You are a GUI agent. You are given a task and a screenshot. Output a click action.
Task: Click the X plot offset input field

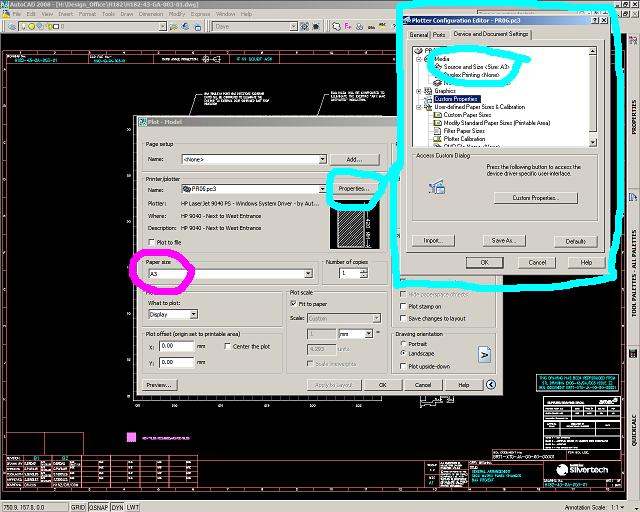(x=176, y=346)
